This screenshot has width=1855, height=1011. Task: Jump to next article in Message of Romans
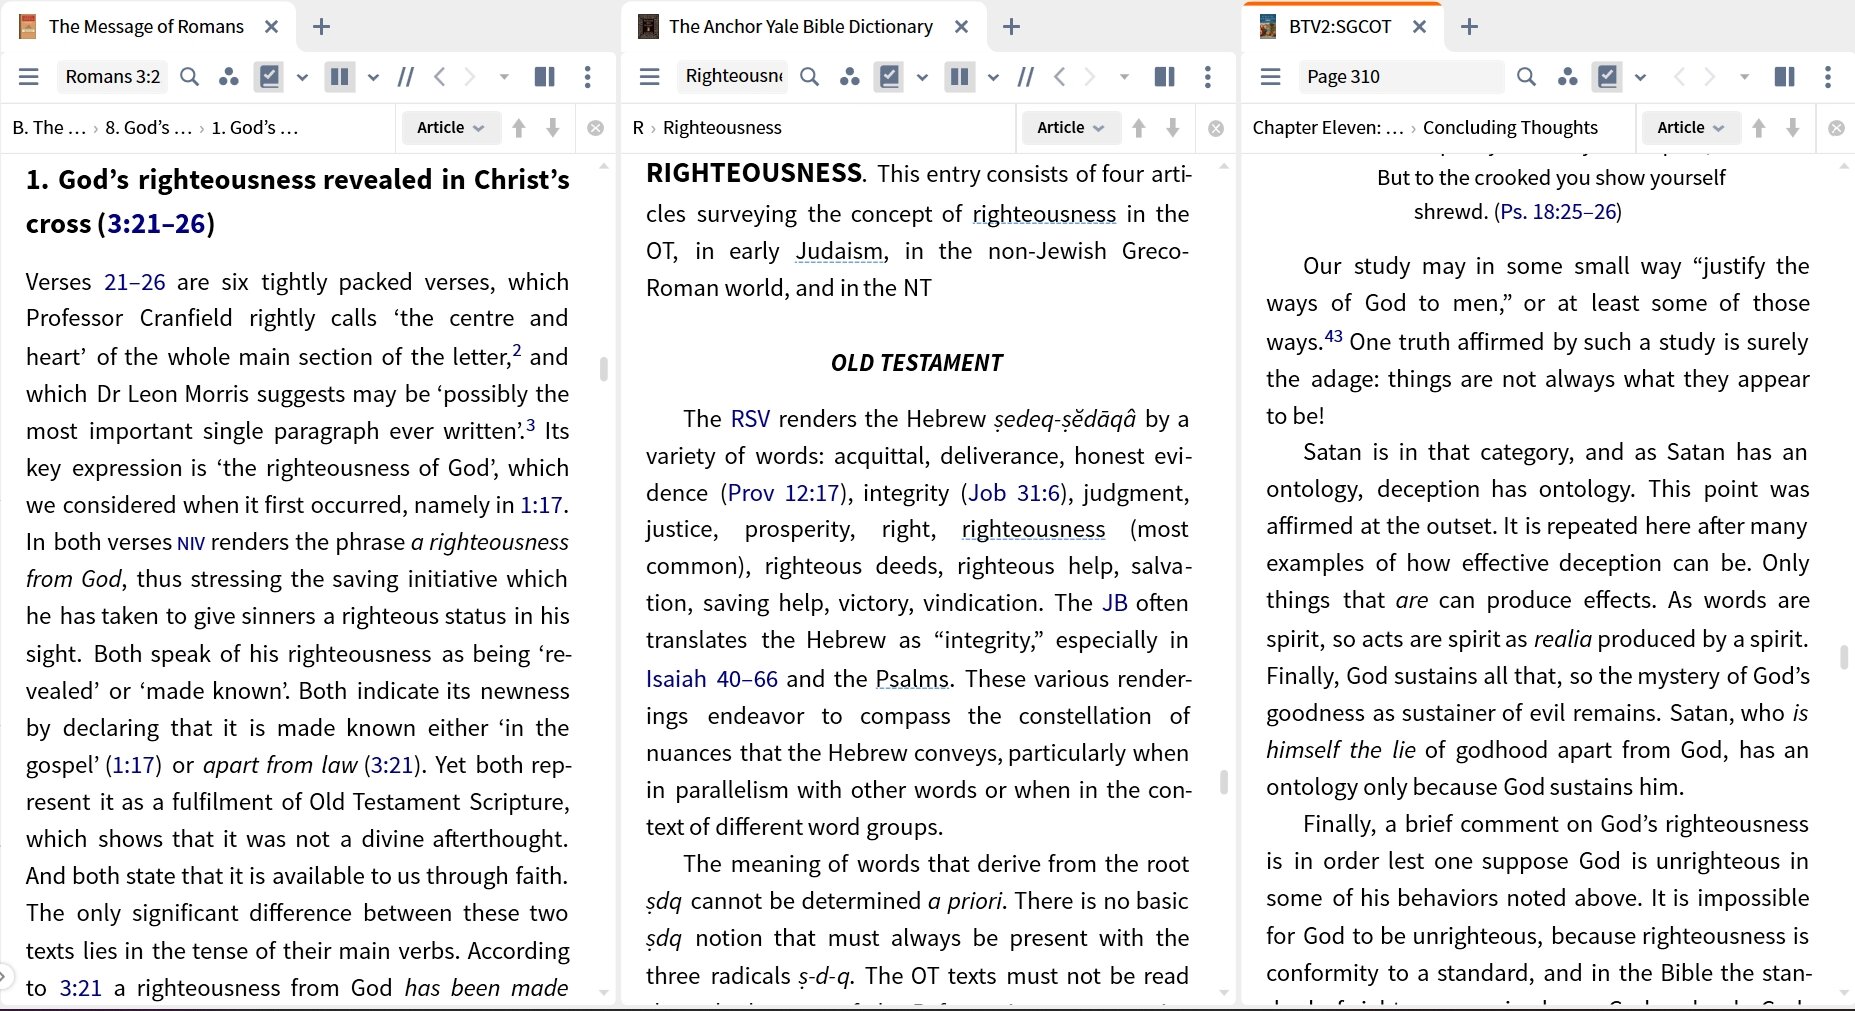tap(553, 128)
